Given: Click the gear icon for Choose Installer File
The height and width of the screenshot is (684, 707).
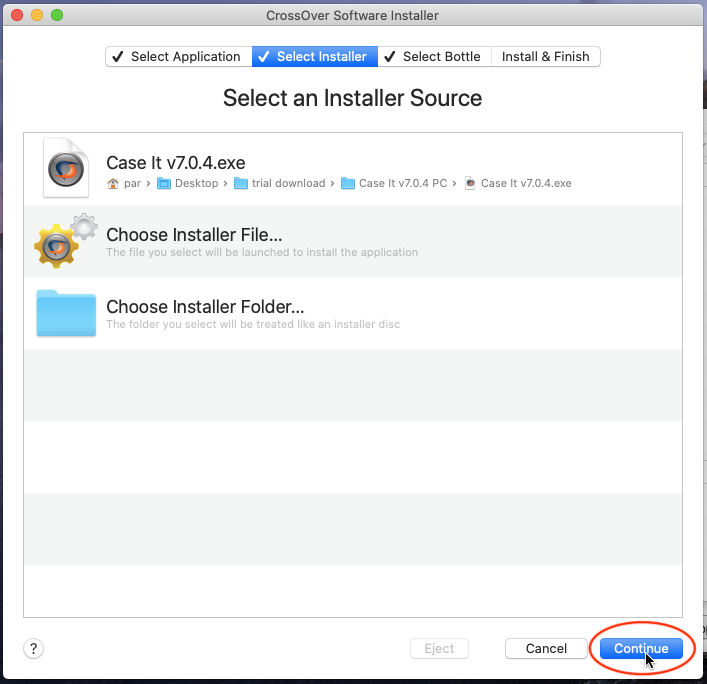Looking at the screenshot, I should [x=66, y=241].
